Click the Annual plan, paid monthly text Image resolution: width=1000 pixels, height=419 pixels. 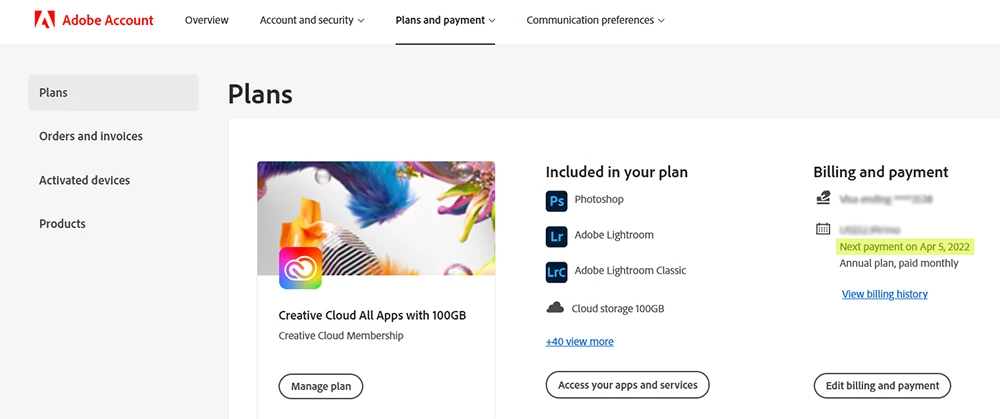(899, 263)
